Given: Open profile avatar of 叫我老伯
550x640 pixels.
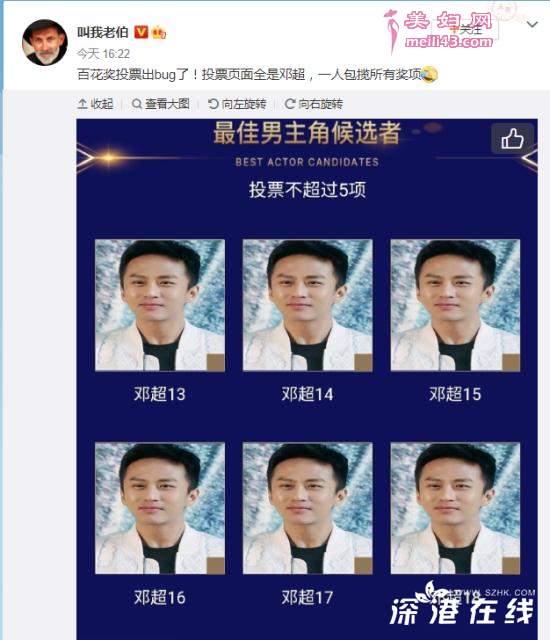Looking at the screenshot, I should pyautogui.click(x=44, y=42).
